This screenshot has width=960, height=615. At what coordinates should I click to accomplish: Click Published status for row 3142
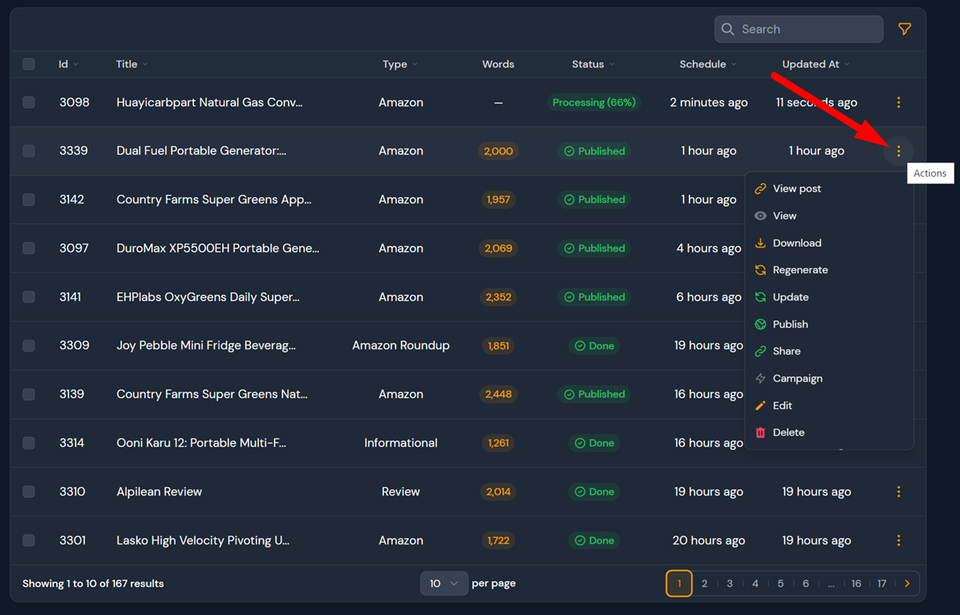click(594, 200)
